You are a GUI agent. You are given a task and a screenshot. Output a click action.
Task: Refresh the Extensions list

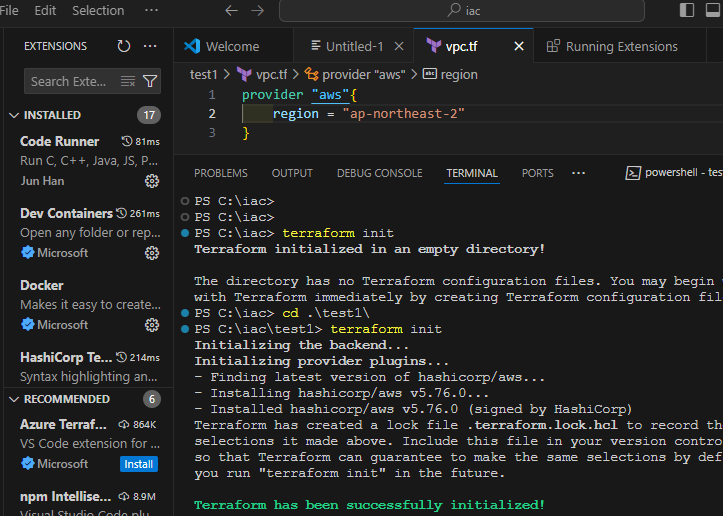124,46
